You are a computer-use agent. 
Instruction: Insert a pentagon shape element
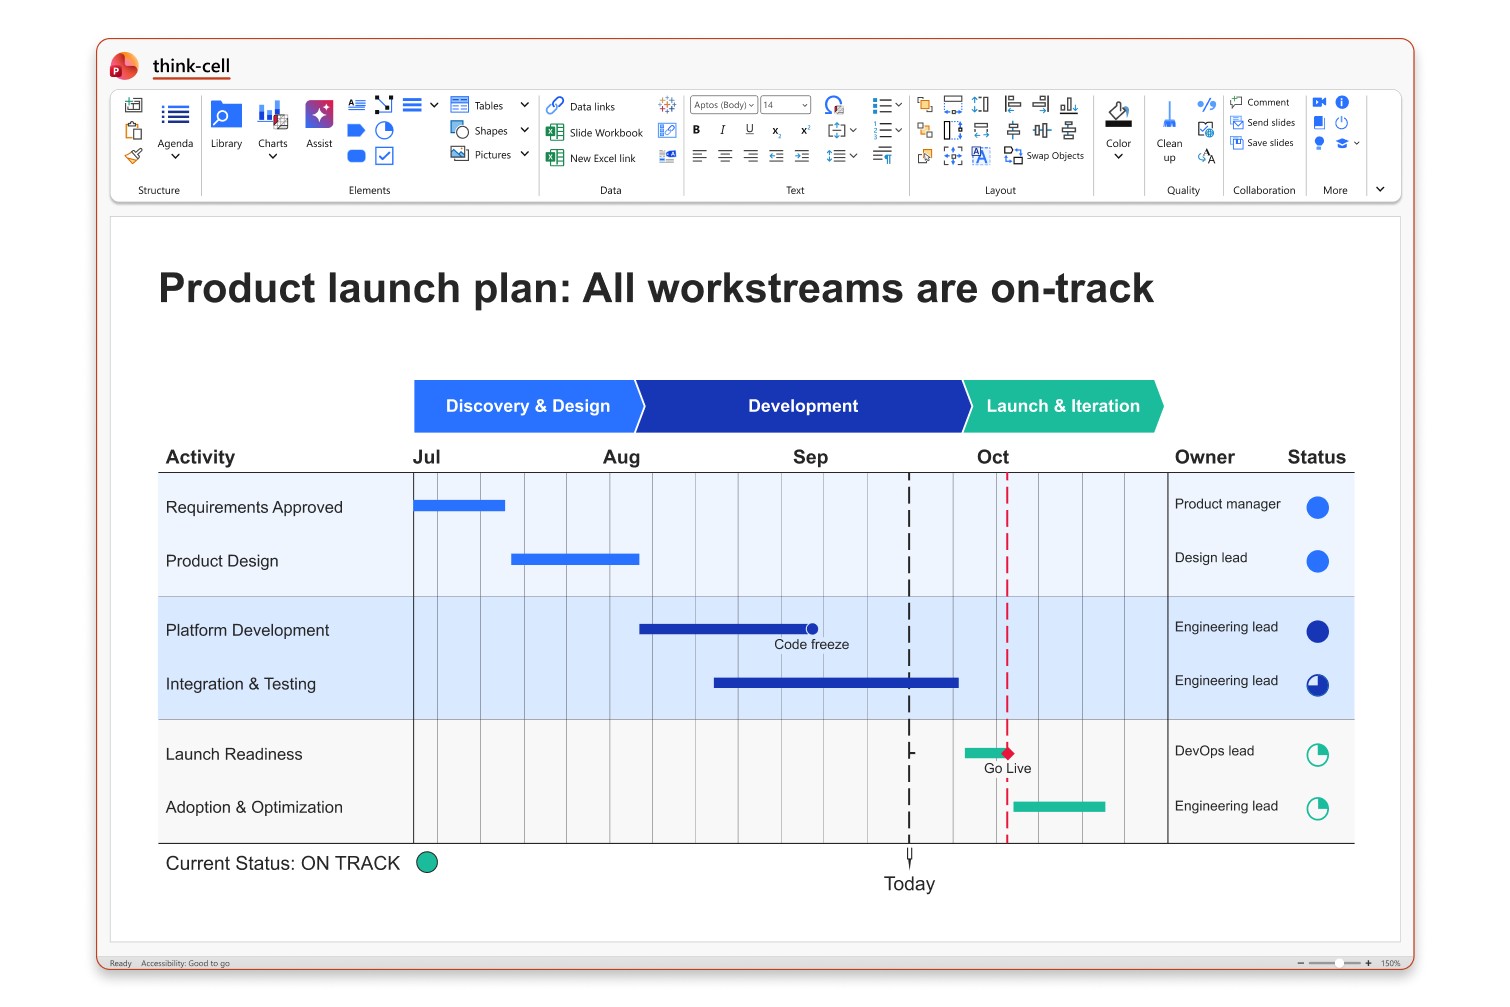356,130
